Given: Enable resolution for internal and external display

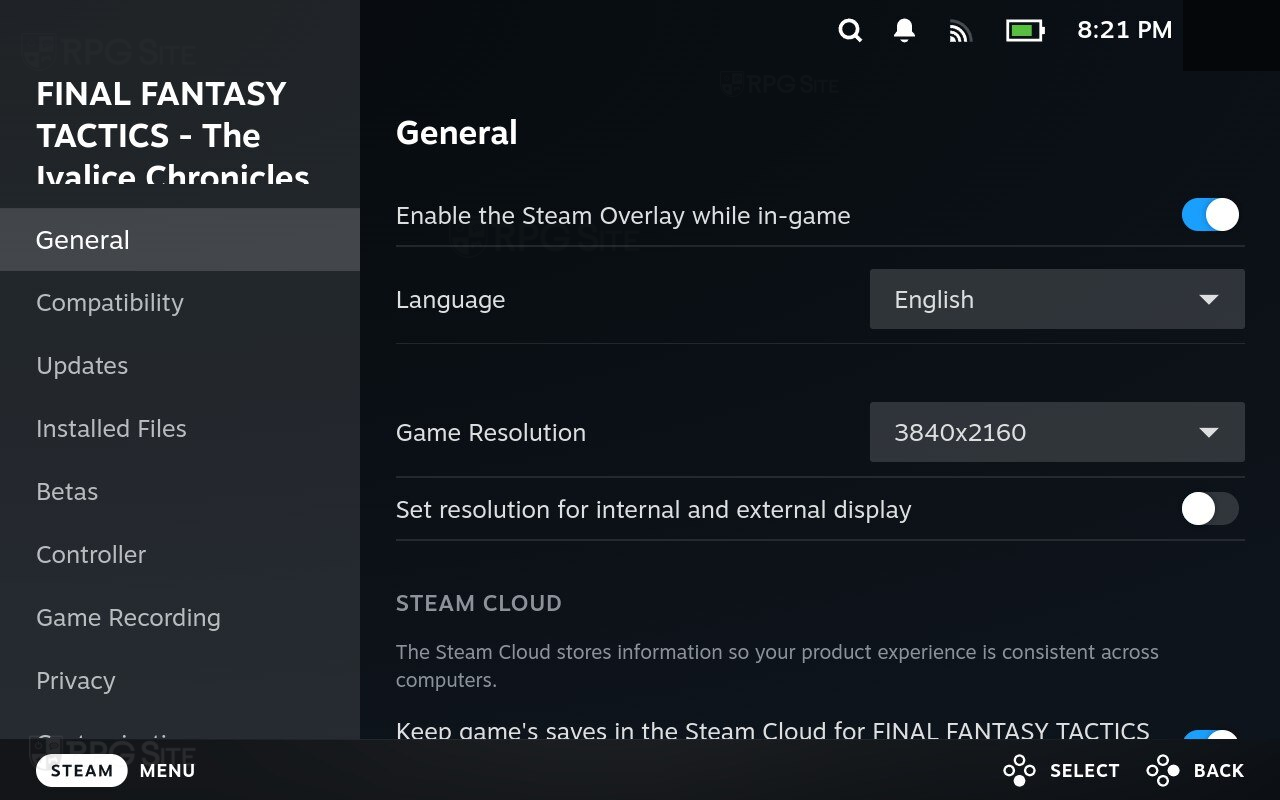Looking at the screenshot, I should (1210, 509).
